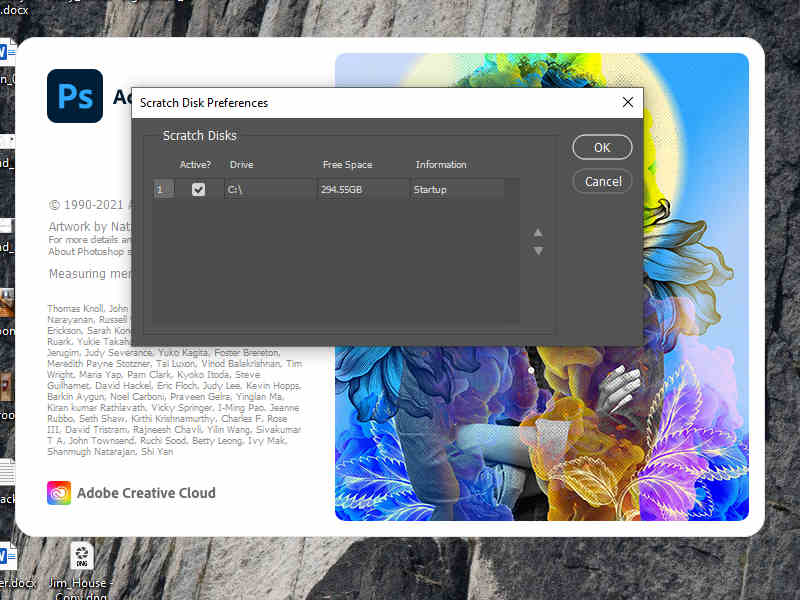Click the Photoshop Ps logo on splash screen
Image resolution: width=800 pixels, height=600 pixels.
point(74,96)
